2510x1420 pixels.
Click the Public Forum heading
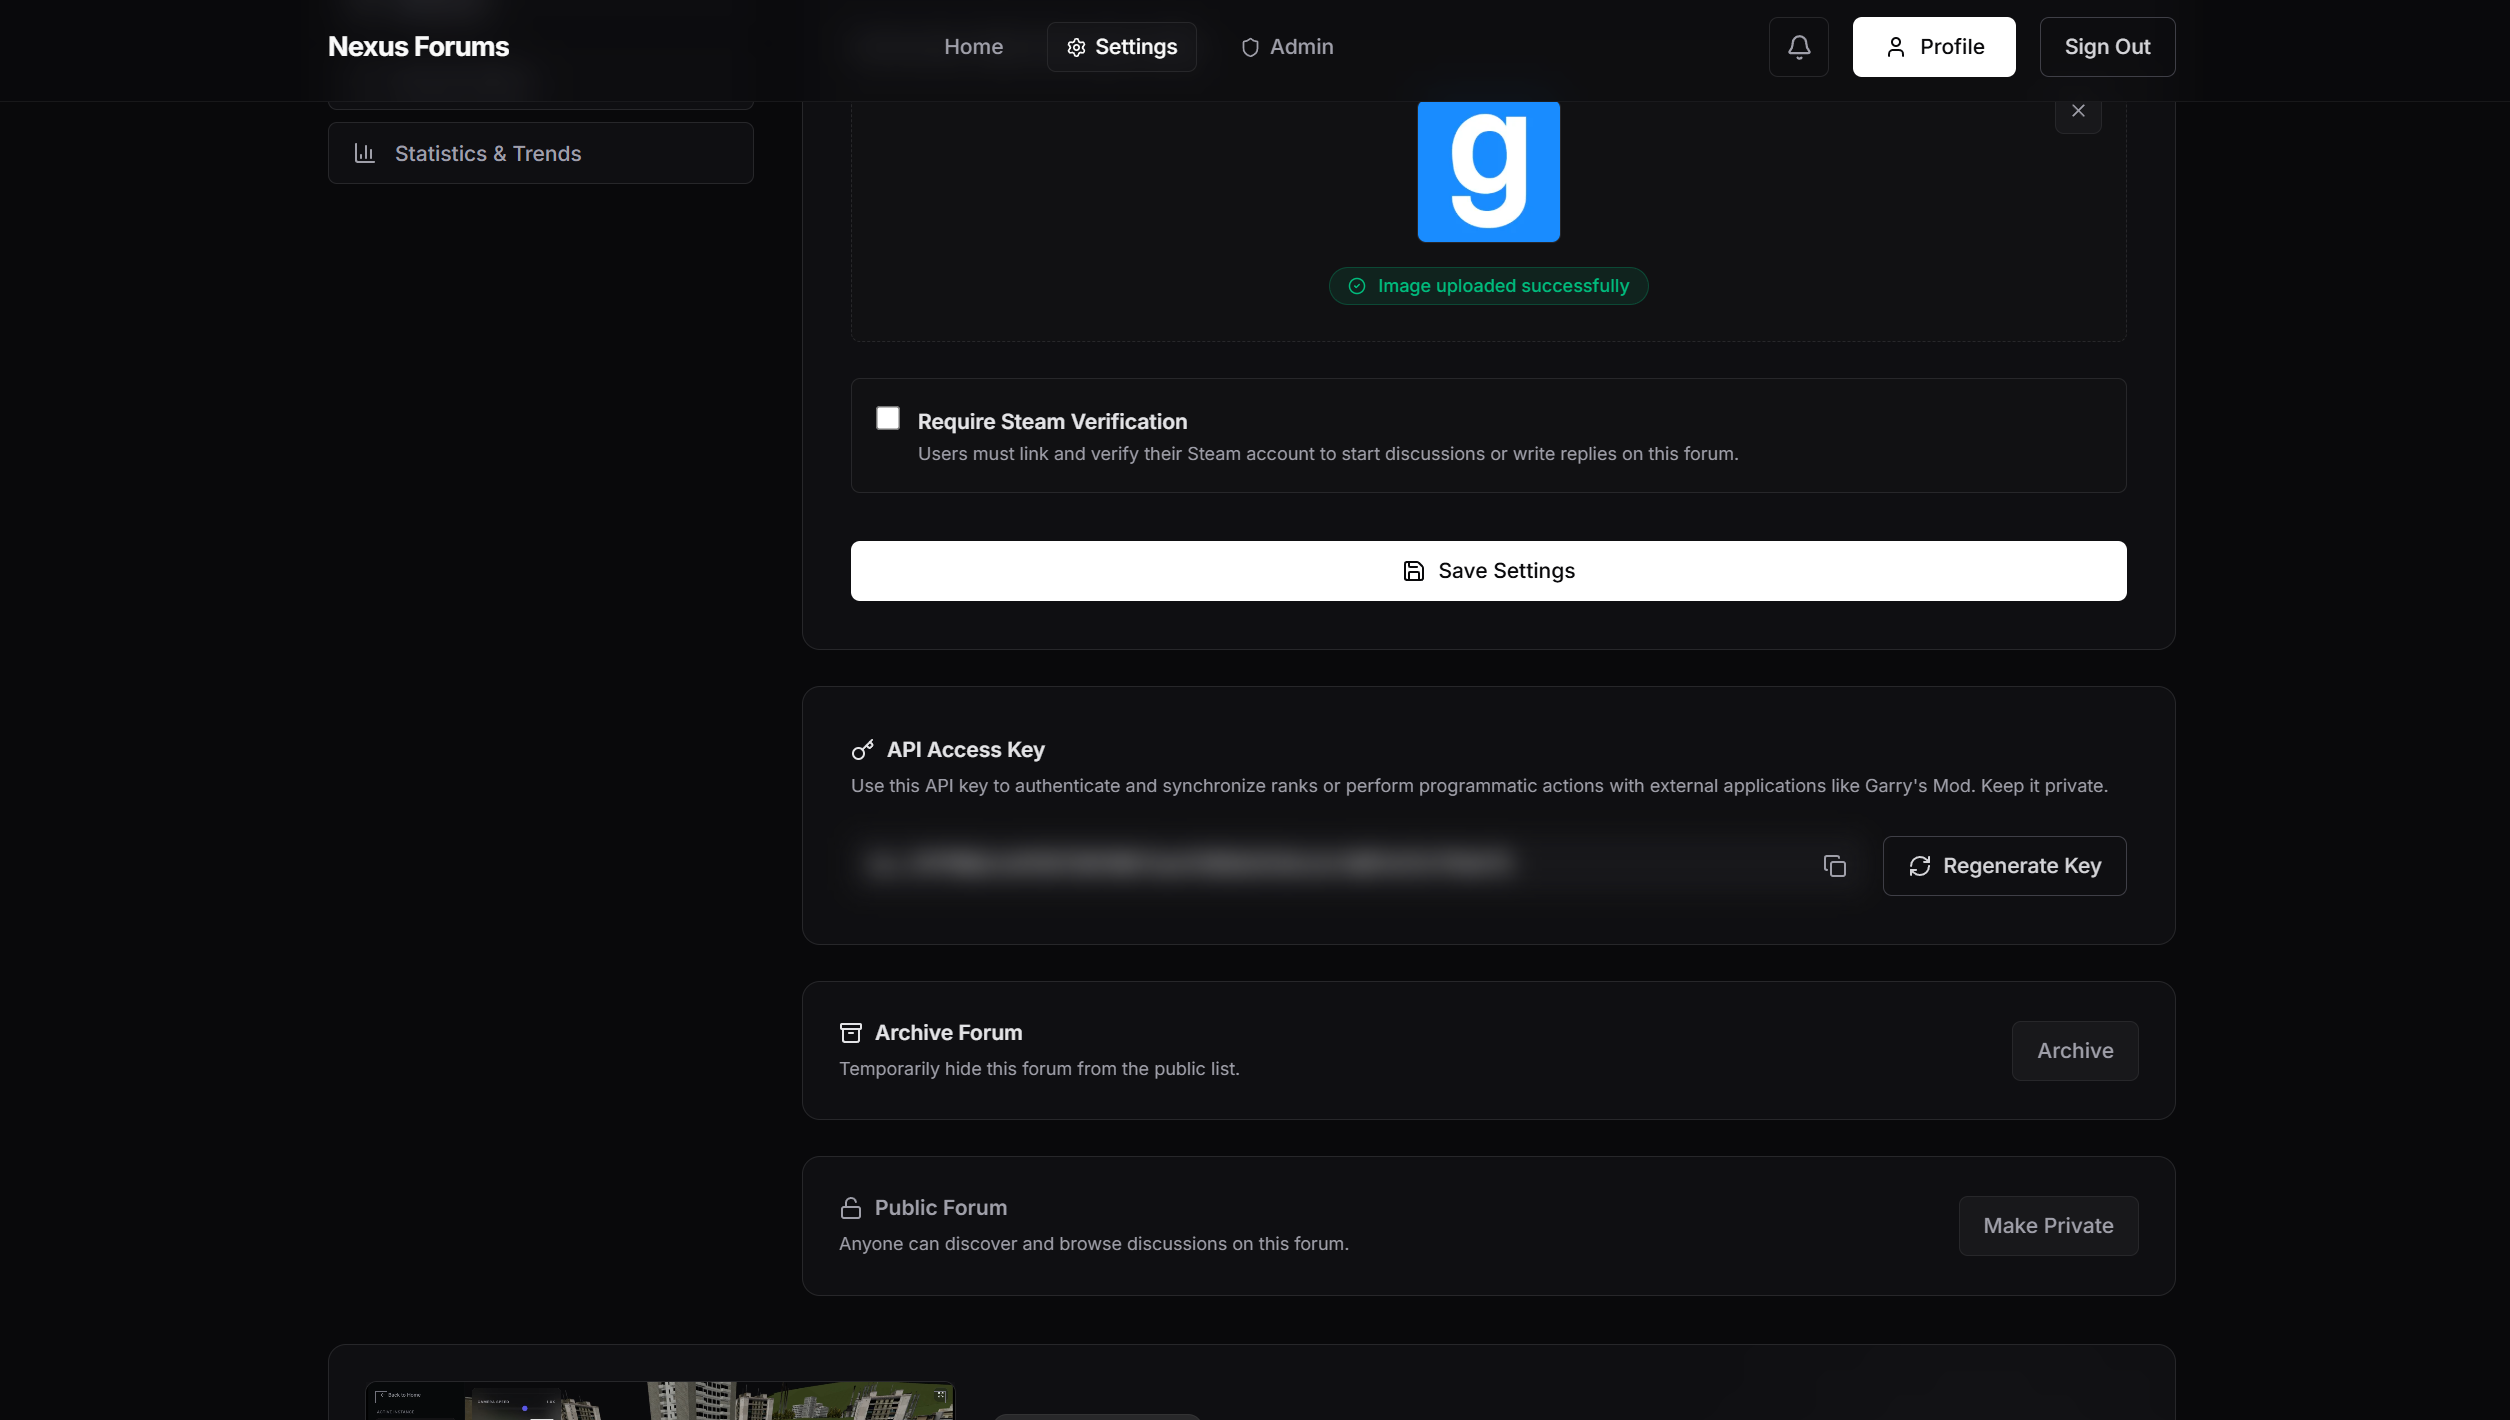point(940,1208)
